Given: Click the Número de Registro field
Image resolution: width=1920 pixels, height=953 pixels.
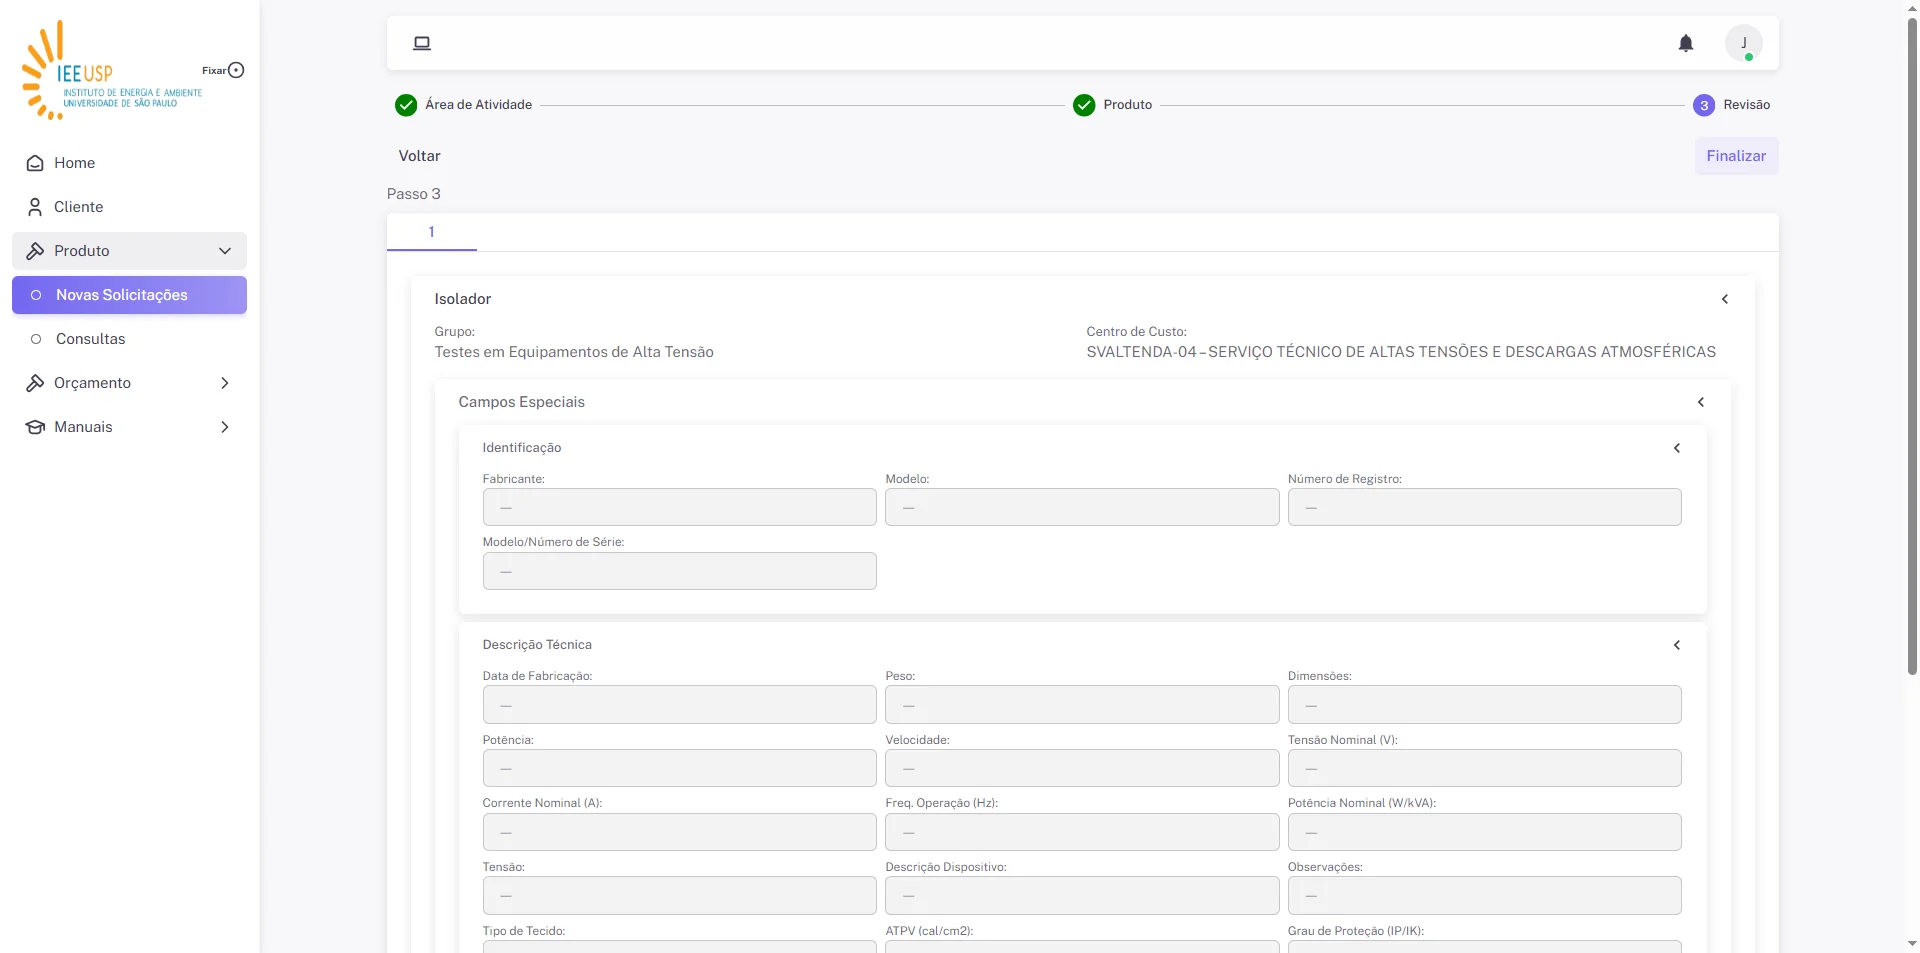Looking at the screenshot, I should coord(1485,507).
